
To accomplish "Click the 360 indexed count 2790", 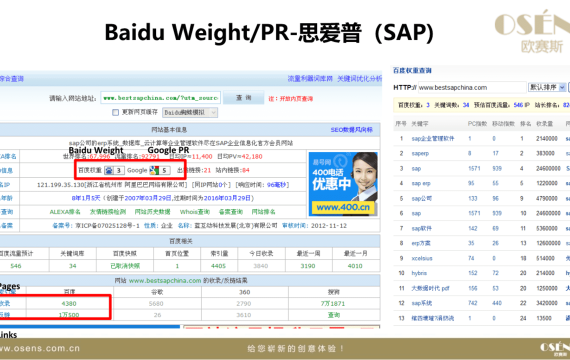I will 244,304.
